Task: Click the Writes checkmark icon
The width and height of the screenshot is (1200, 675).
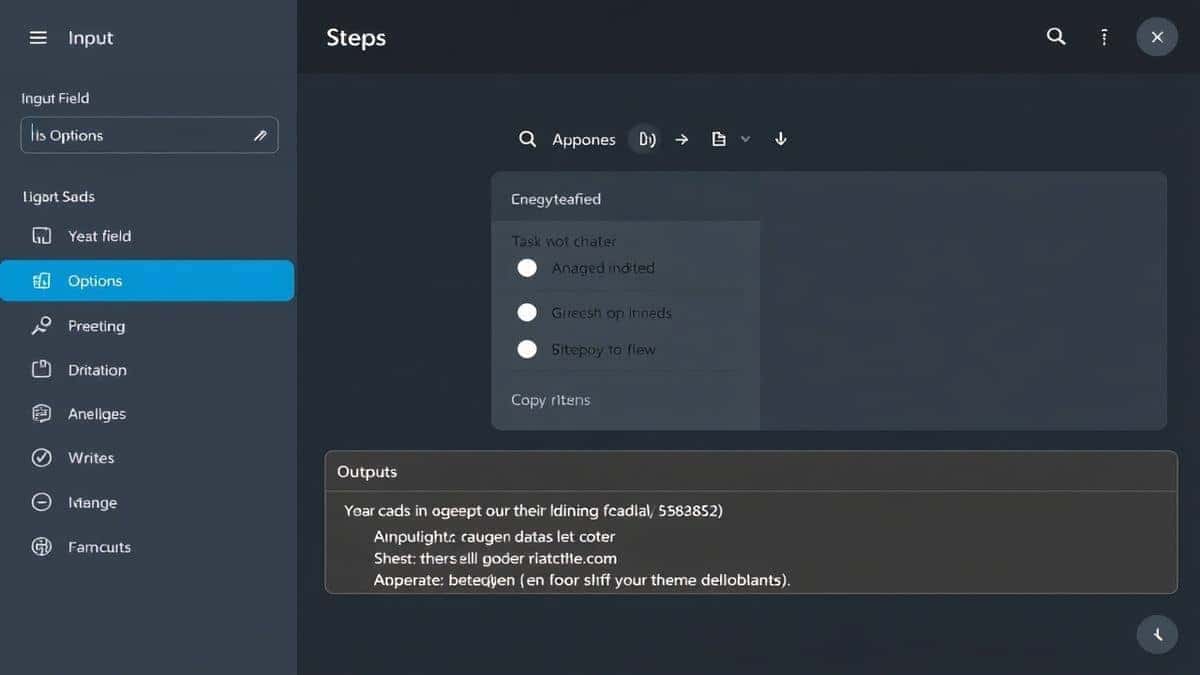Action: (x=42, y=458)
